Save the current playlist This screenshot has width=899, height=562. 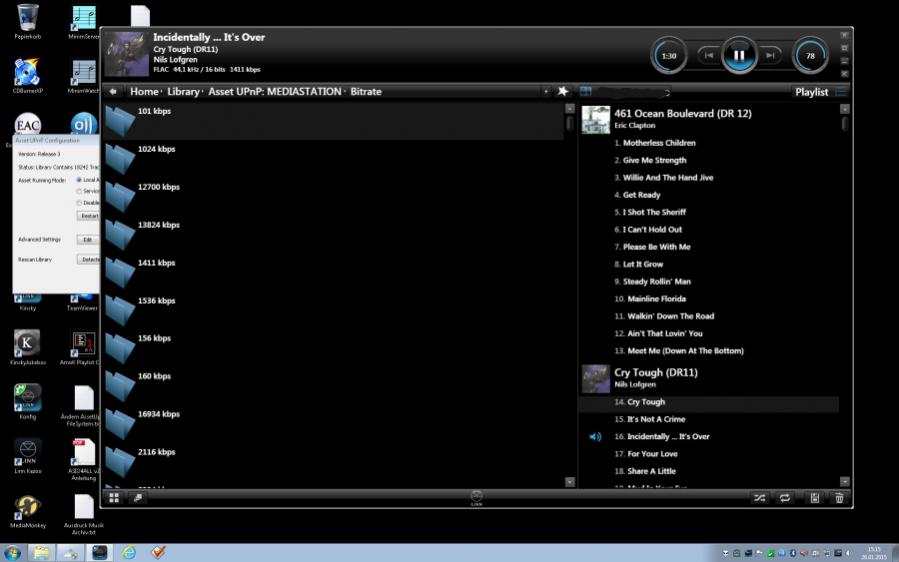point(815,497)
